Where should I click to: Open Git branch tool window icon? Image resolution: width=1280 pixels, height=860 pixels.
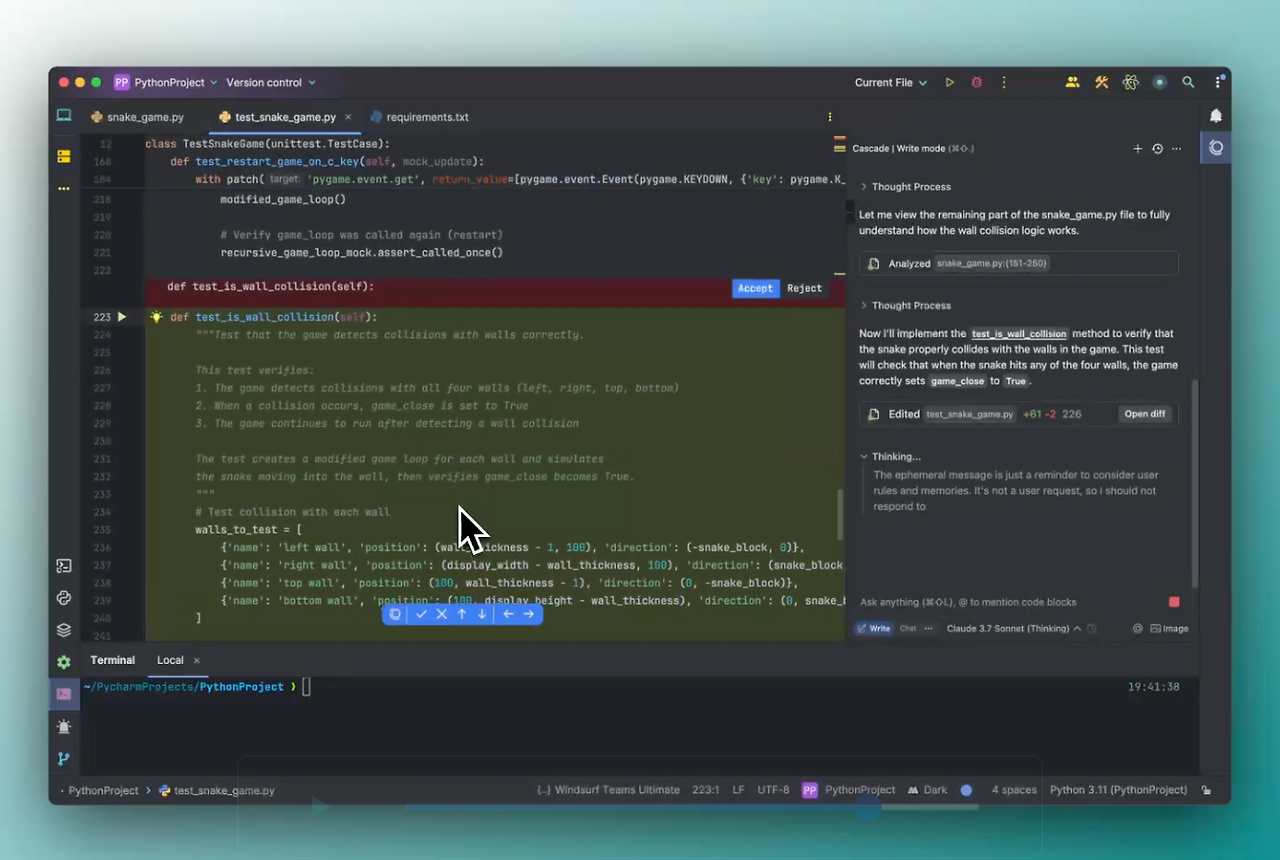64,759
